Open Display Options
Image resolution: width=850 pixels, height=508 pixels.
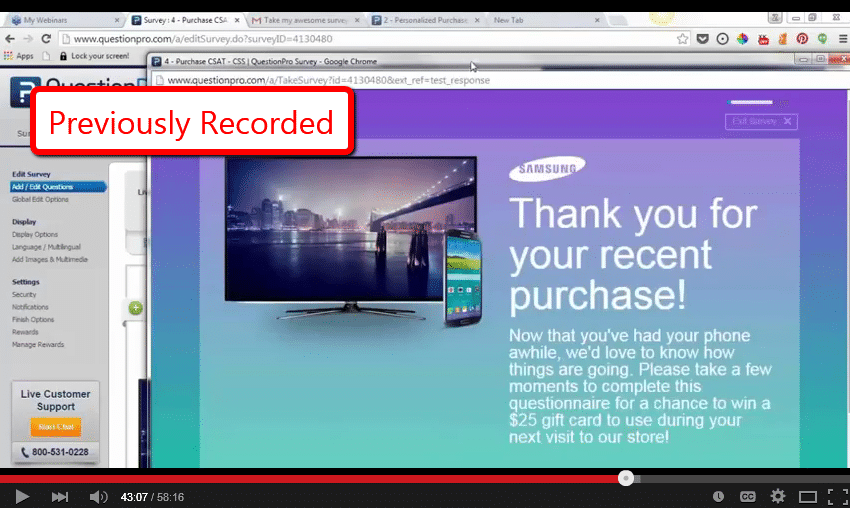pos(35,235)
